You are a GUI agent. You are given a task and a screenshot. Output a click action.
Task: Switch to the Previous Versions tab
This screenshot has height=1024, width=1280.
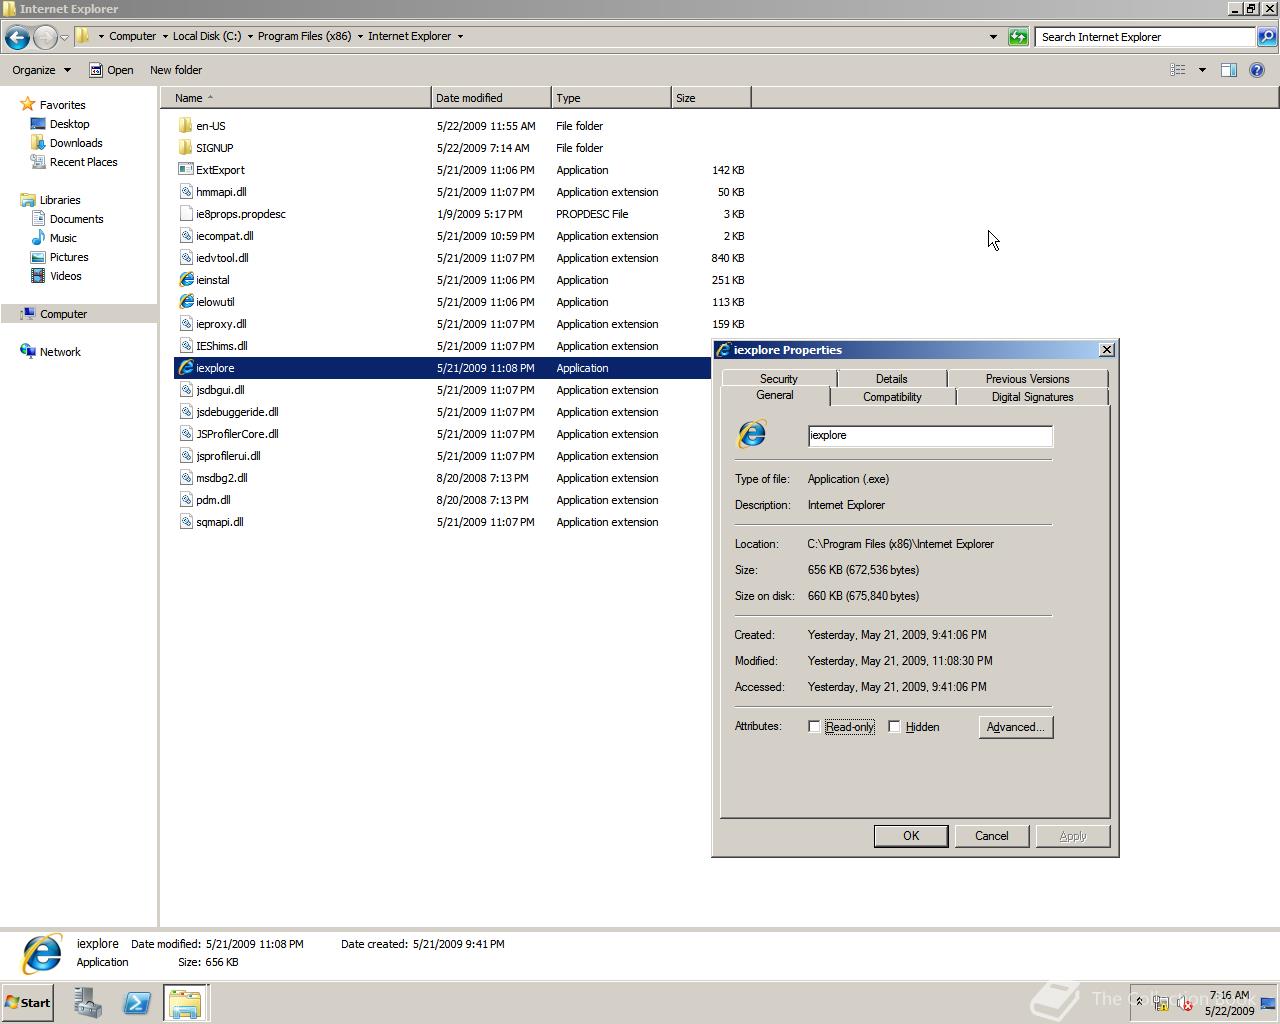pos(1027,379)
